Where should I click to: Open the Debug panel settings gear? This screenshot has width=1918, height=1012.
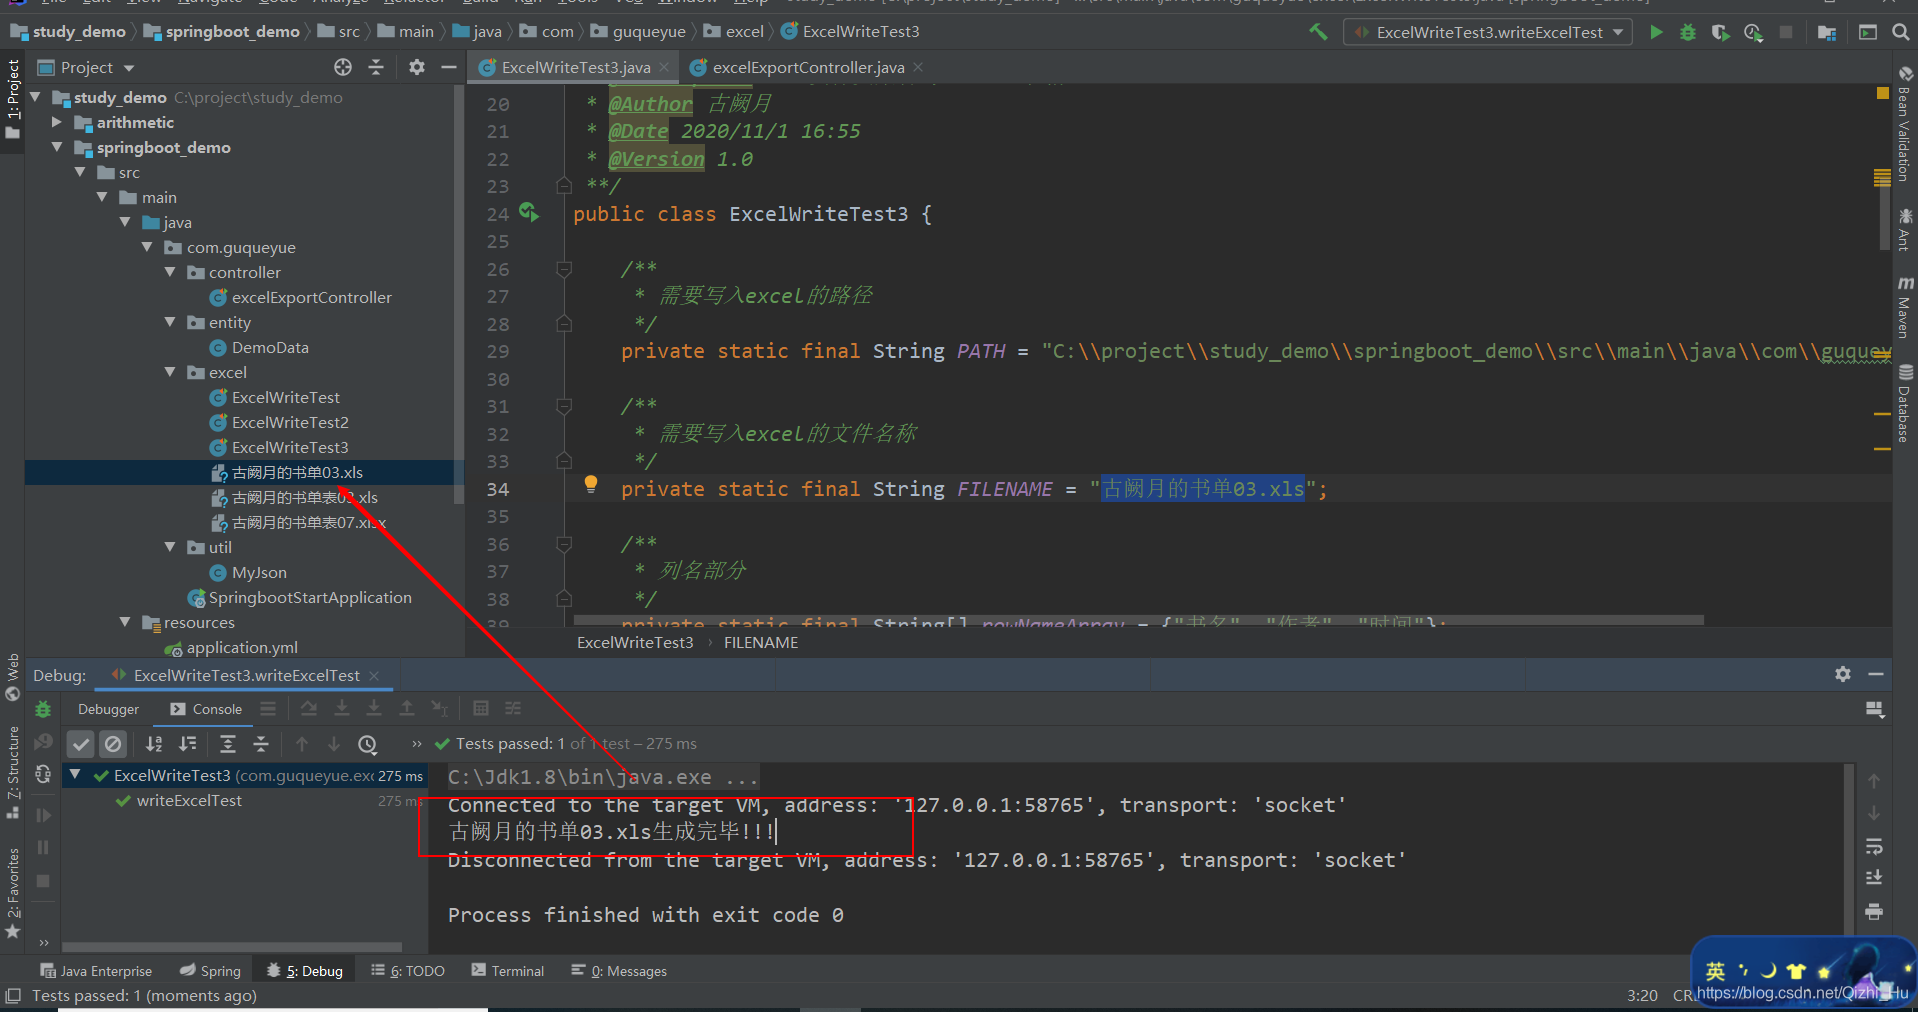pos(1843,674)
